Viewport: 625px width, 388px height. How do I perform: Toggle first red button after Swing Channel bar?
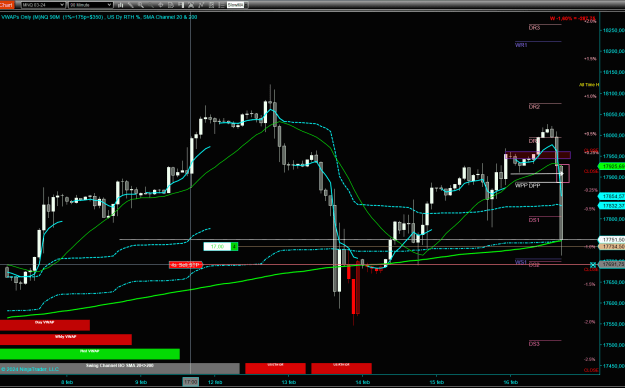275,368
